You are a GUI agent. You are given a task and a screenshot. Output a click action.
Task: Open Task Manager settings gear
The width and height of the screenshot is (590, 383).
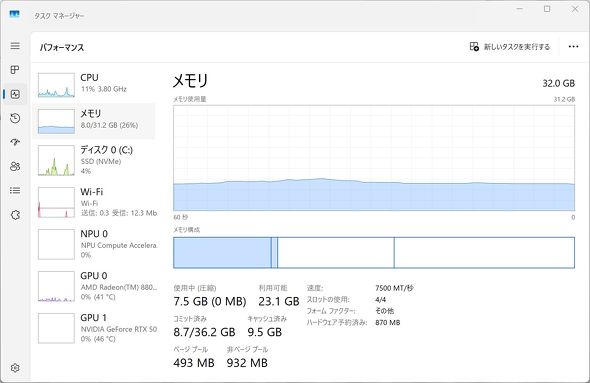tap(15, 368)
